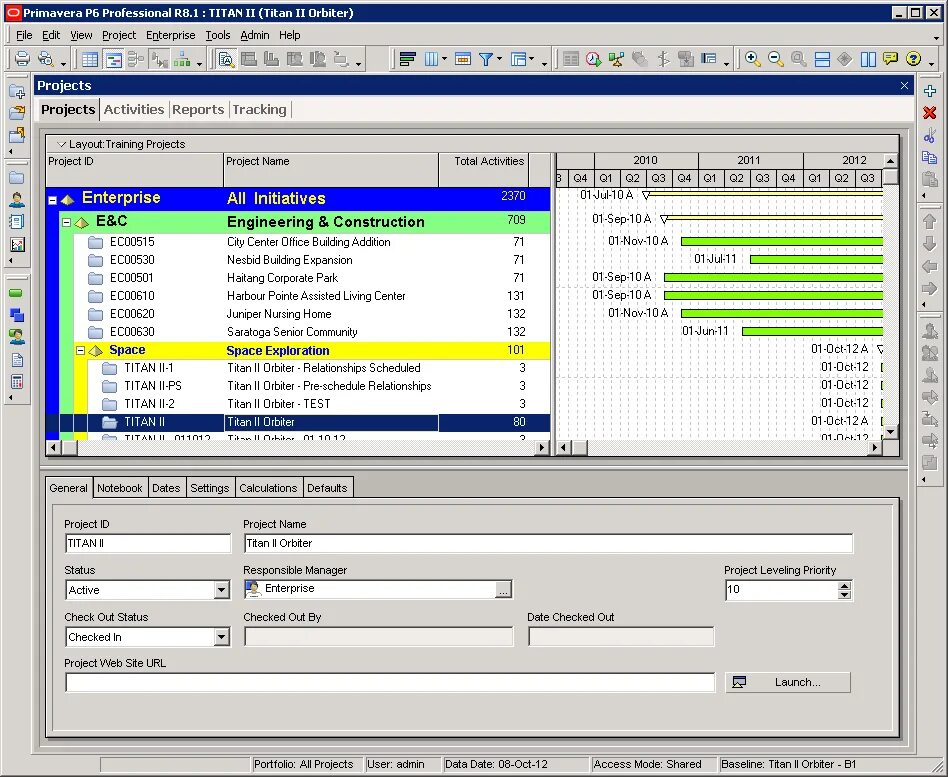Screen dimensions: 948x777
Task: Open the File menu
Action: click(x=24, y=35)
